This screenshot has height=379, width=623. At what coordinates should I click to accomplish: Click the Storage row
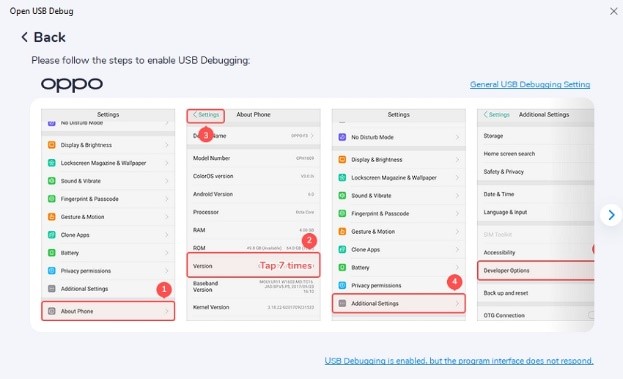[536, 136]
